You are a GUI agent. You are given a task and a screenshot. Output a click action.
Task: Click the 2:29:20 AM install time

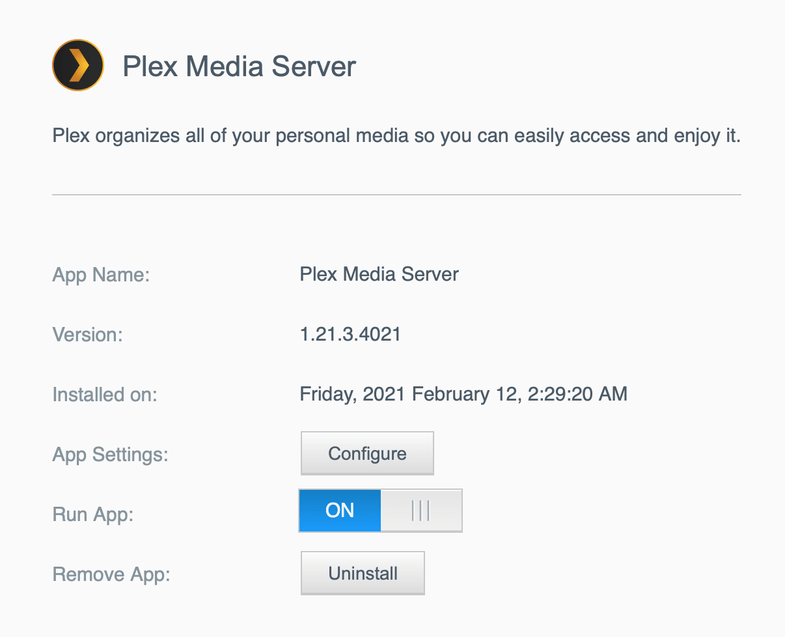[575, 394]
